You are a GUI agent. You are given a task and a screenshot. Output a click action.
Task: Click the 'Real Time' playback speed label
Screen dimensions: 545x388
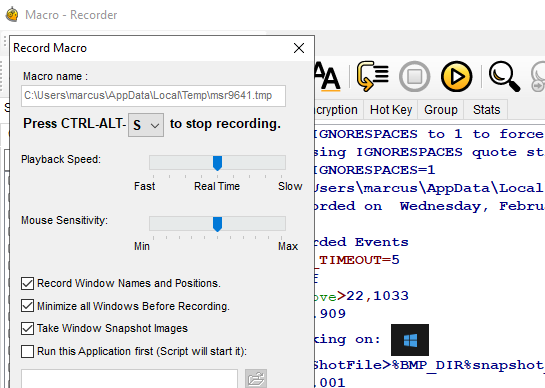pos(217,186)
